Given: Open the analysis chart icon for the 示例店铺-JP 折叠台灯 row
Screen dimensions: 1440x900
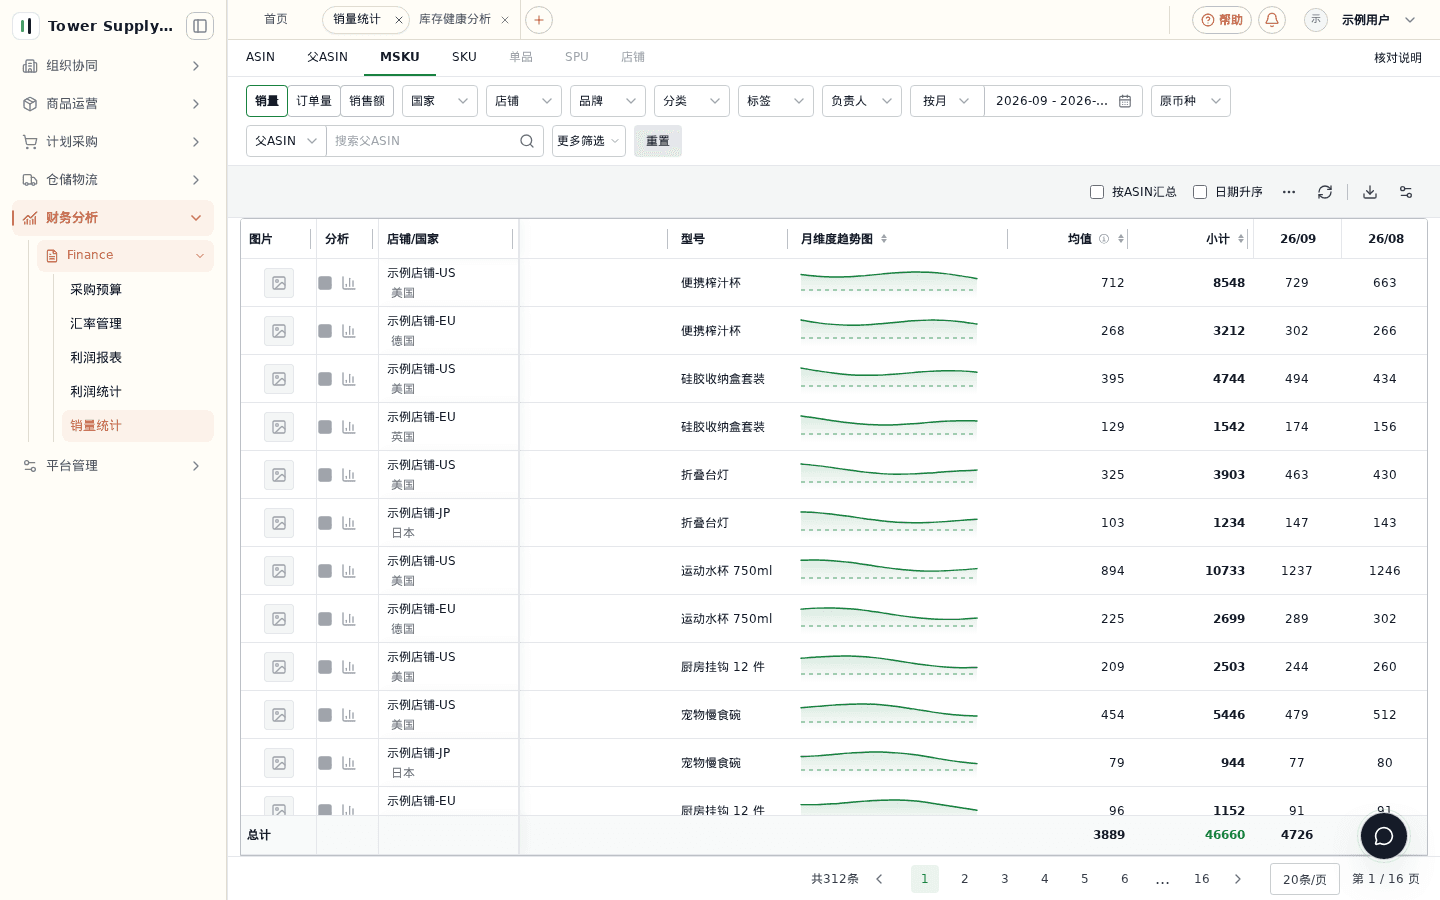Looking at the screenshot, I should point(349,523).
